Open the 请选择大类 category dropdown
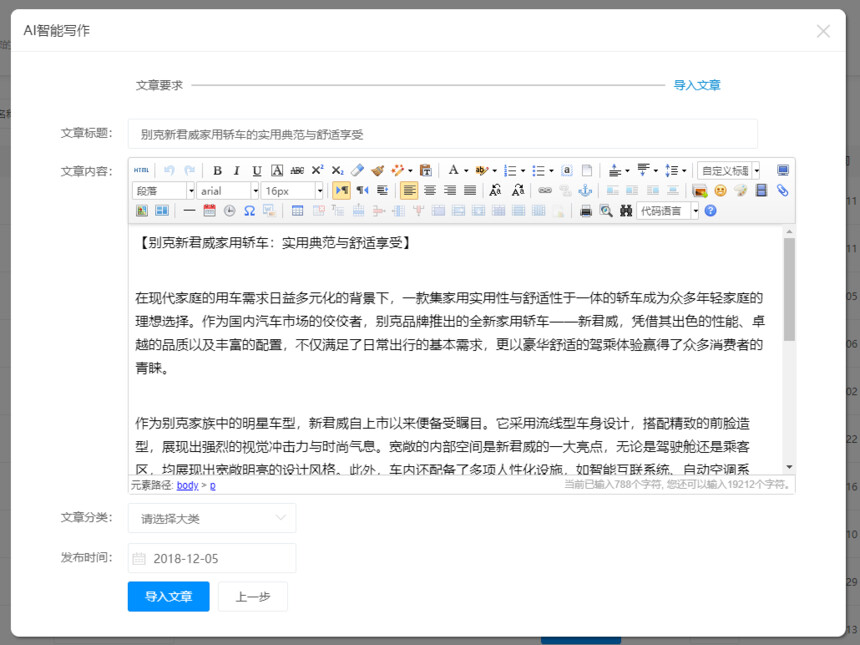 click(212, 518)
